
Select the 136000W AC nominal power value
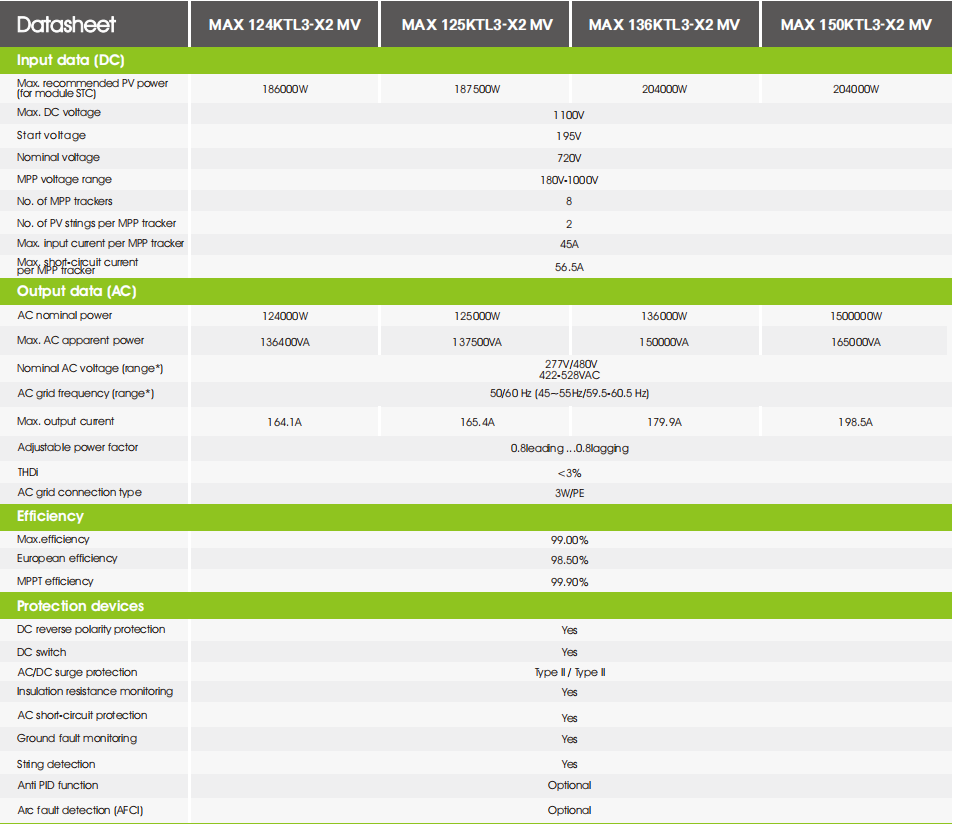tap(664, 316)
